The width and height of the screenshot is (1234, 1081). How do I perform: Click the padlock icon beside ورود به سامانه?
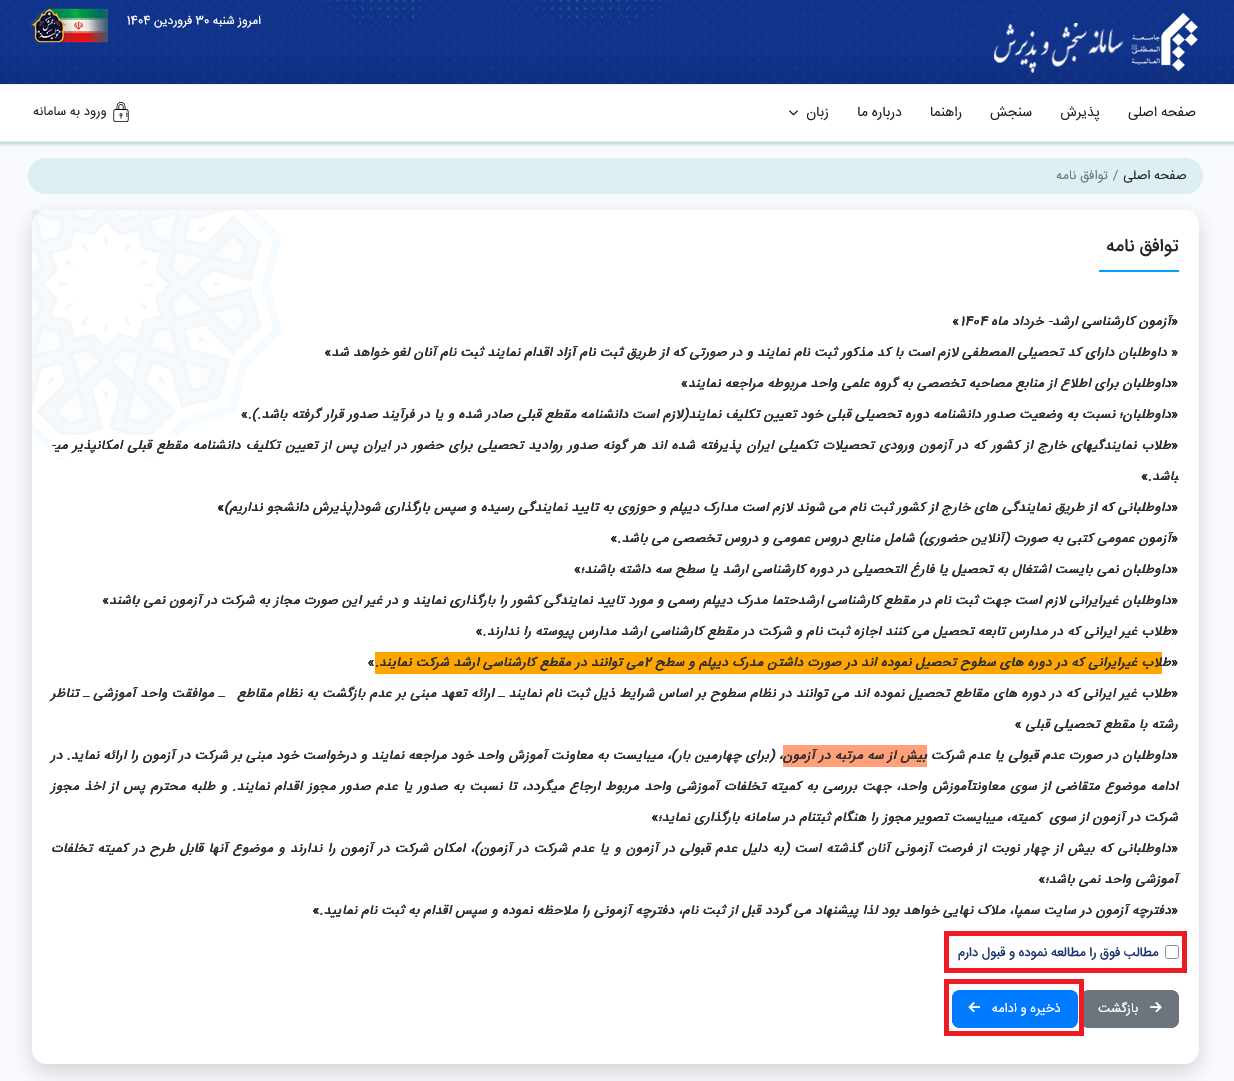coord(121,112)
